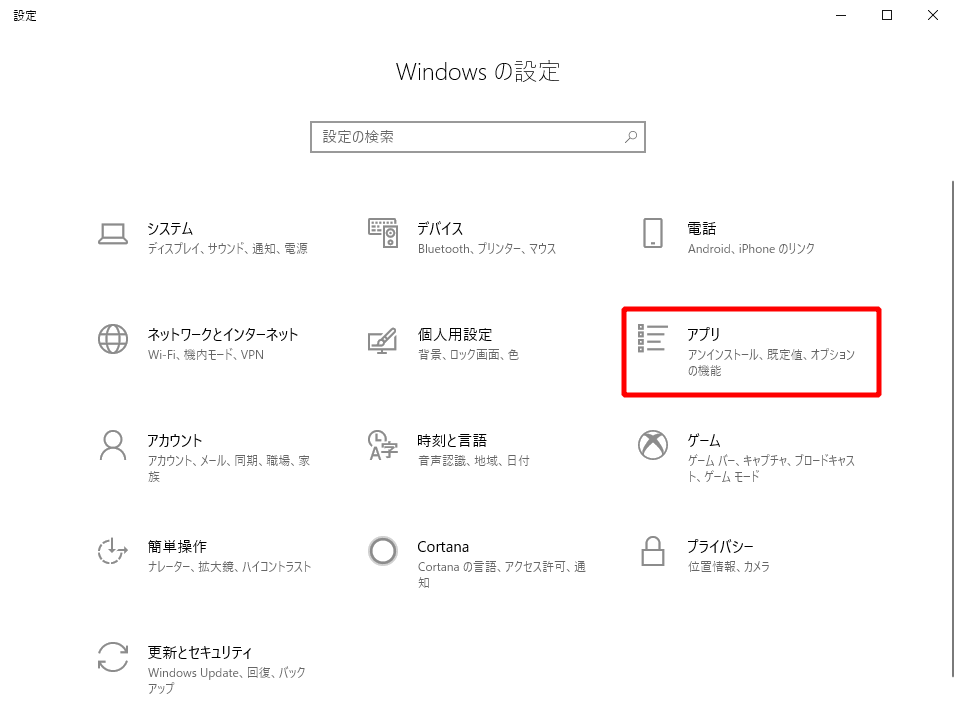The height and width of the screenshot is (711, 956).
Task: Maximize the 設定 window
Action: click(x=887, y=15)
